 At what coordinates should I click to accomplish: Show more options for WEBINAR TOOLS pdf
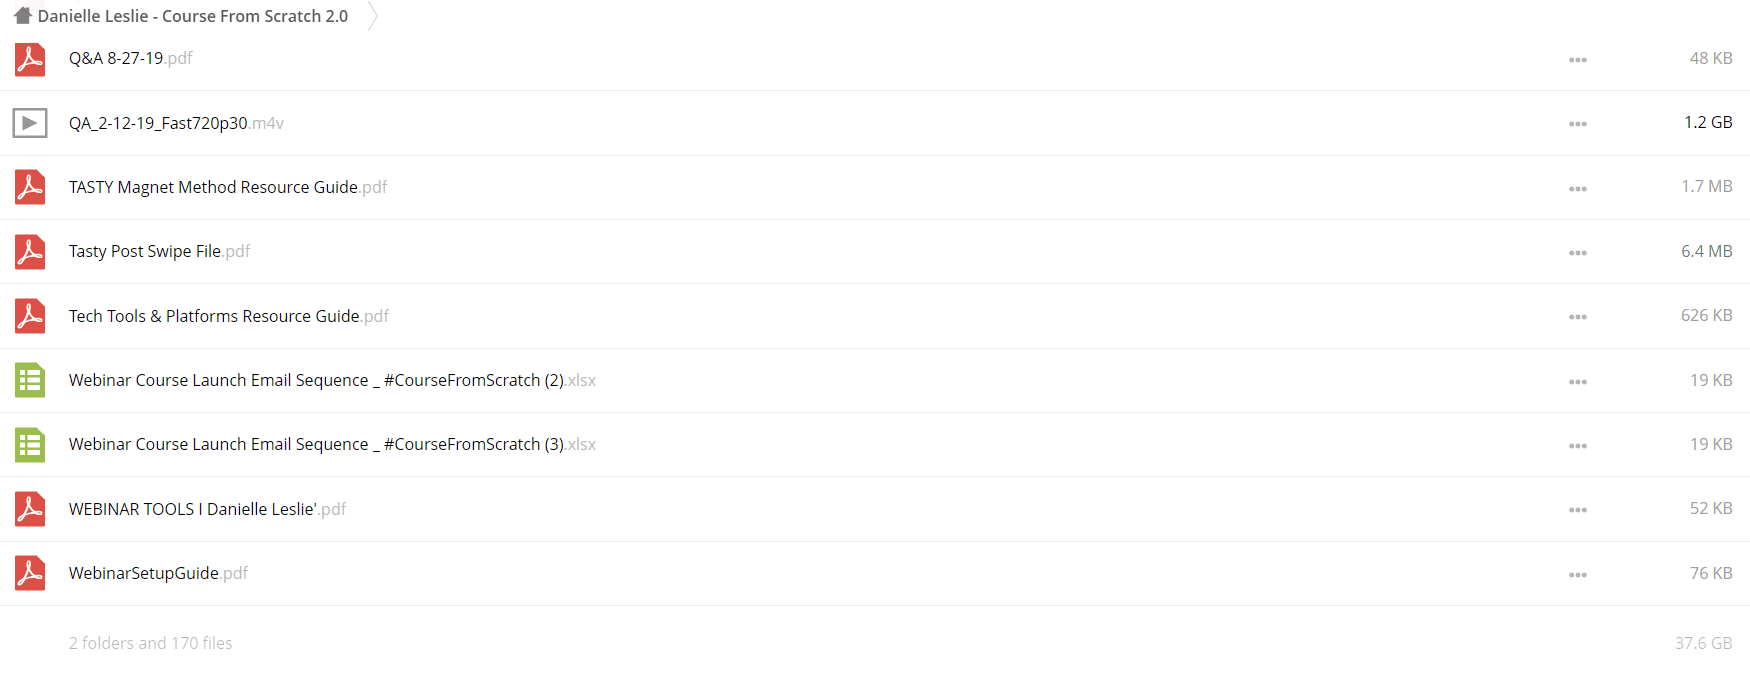(1578, 510)
